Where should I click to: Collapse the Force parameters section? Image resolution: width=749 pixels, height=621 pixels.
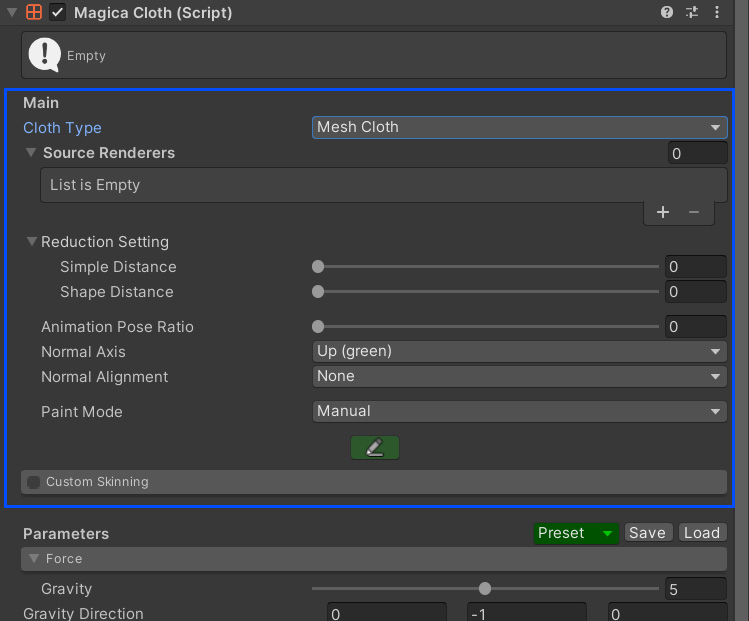[x=33, y=558]
